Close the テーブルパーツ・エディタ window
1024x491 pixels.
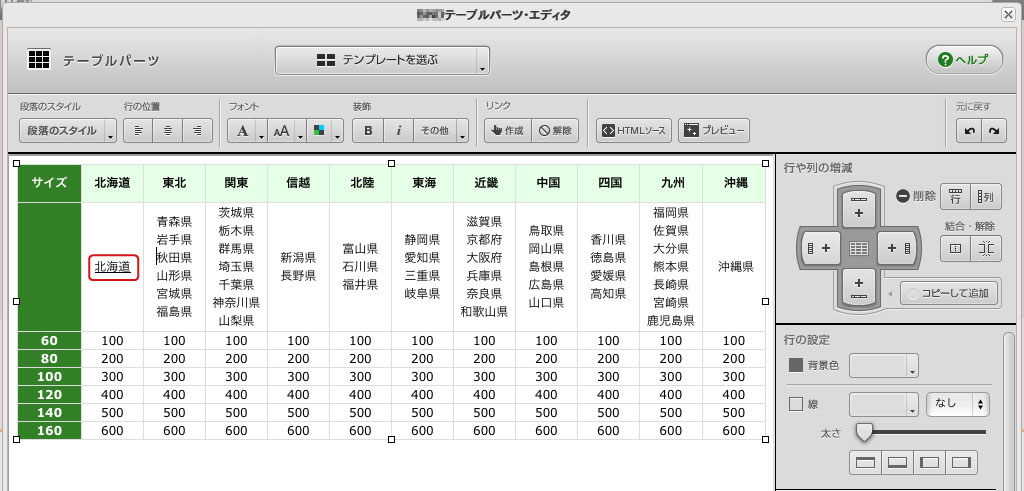[x=1008, y=14]
